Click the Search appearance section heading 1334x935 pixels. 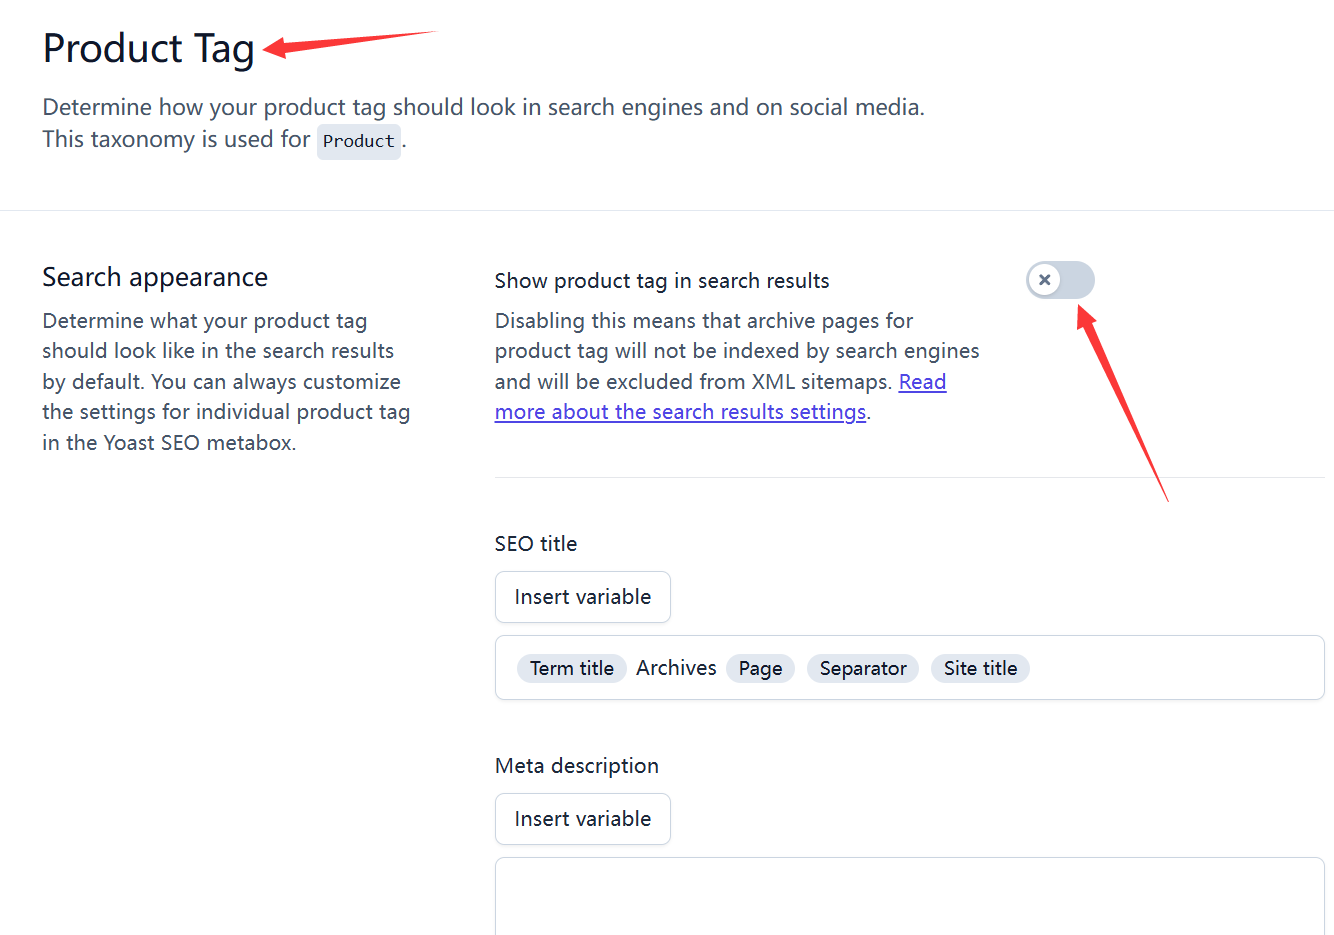(155, 277)
